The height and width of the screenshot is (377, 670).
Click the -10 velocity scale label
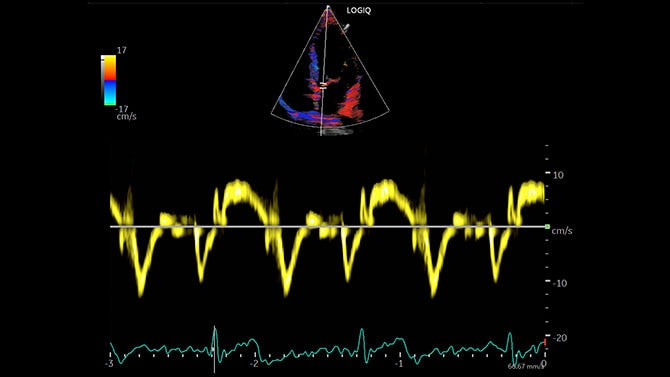tap(560, 283)
